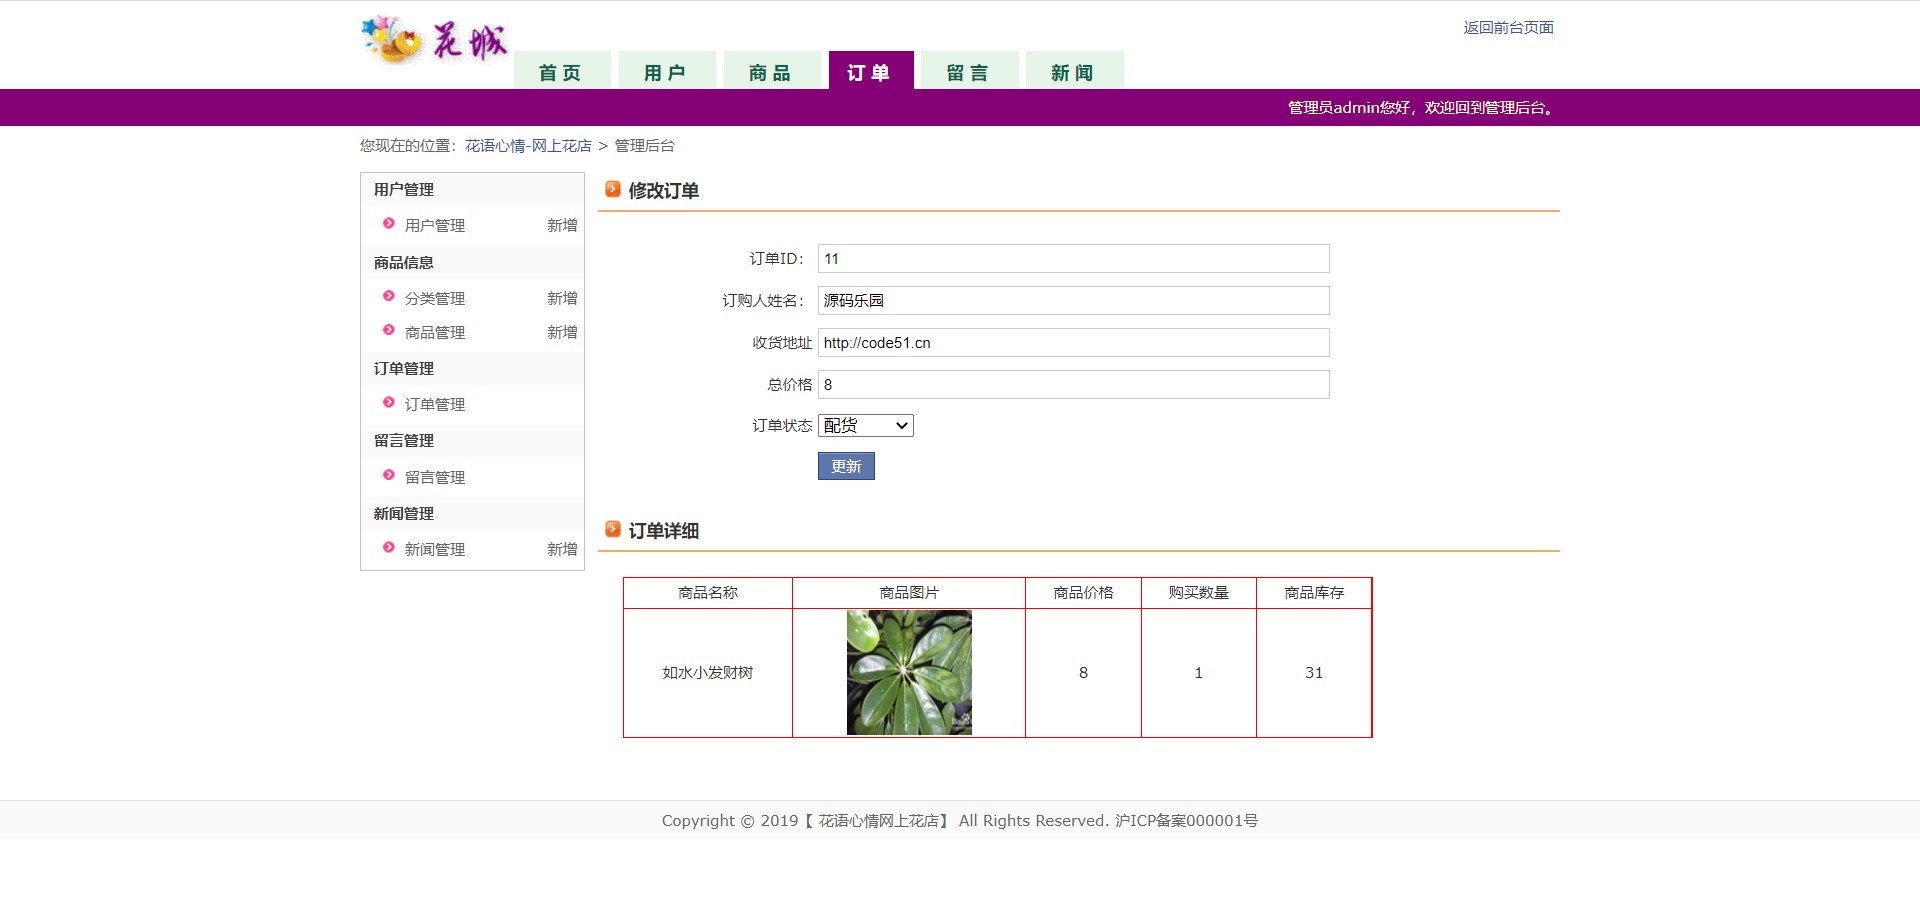This screenshot has height=902, width=1920.
Task: Focus the 收货地址 input field
Action: coord(1073,343)
